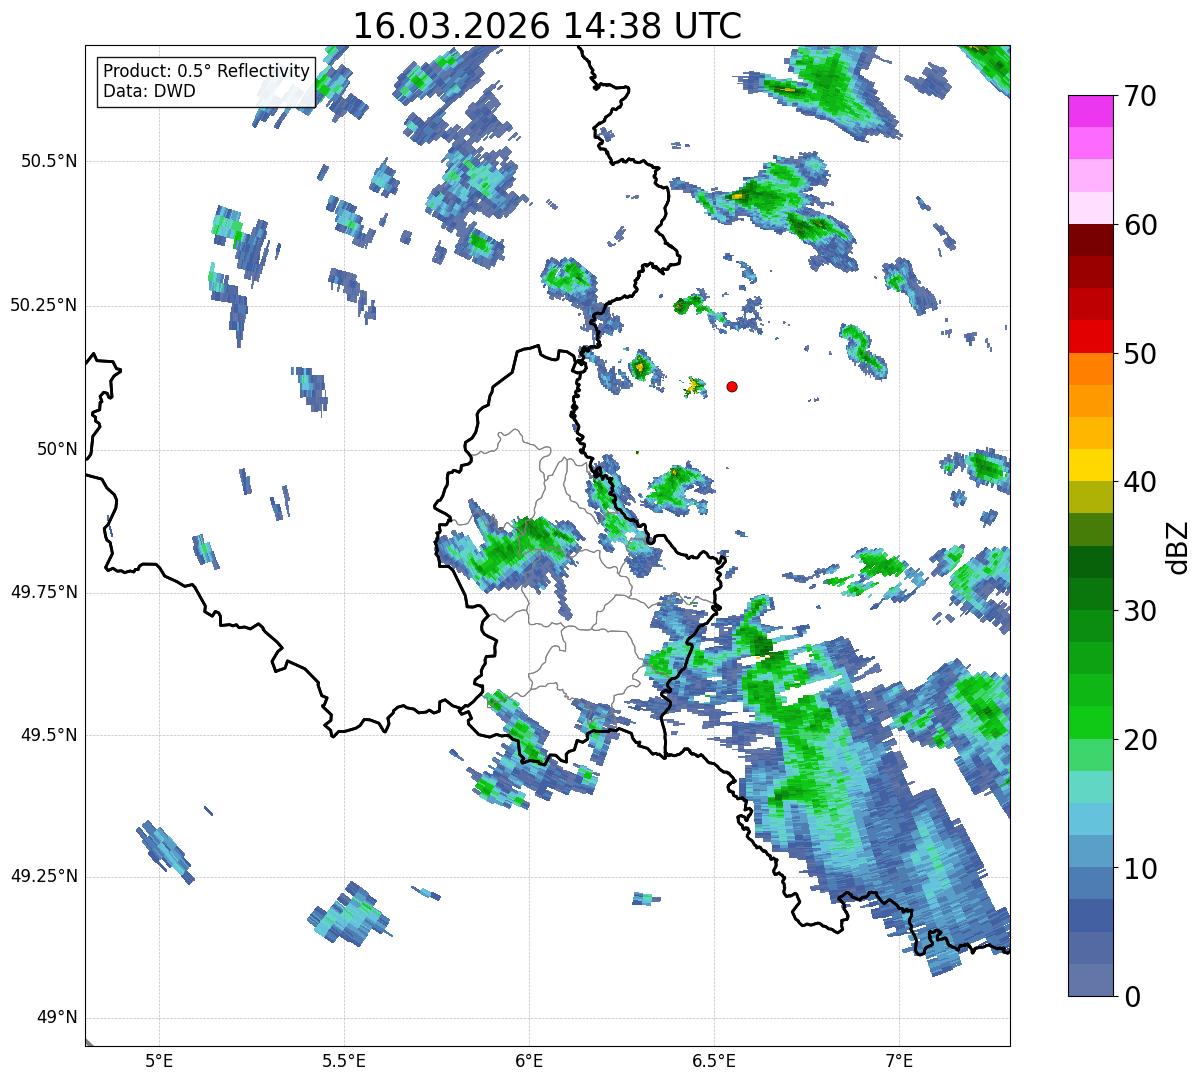Click the 'Data: DWD' legend text
The image size is (1202, 1081).
click(x=149, y=91)
